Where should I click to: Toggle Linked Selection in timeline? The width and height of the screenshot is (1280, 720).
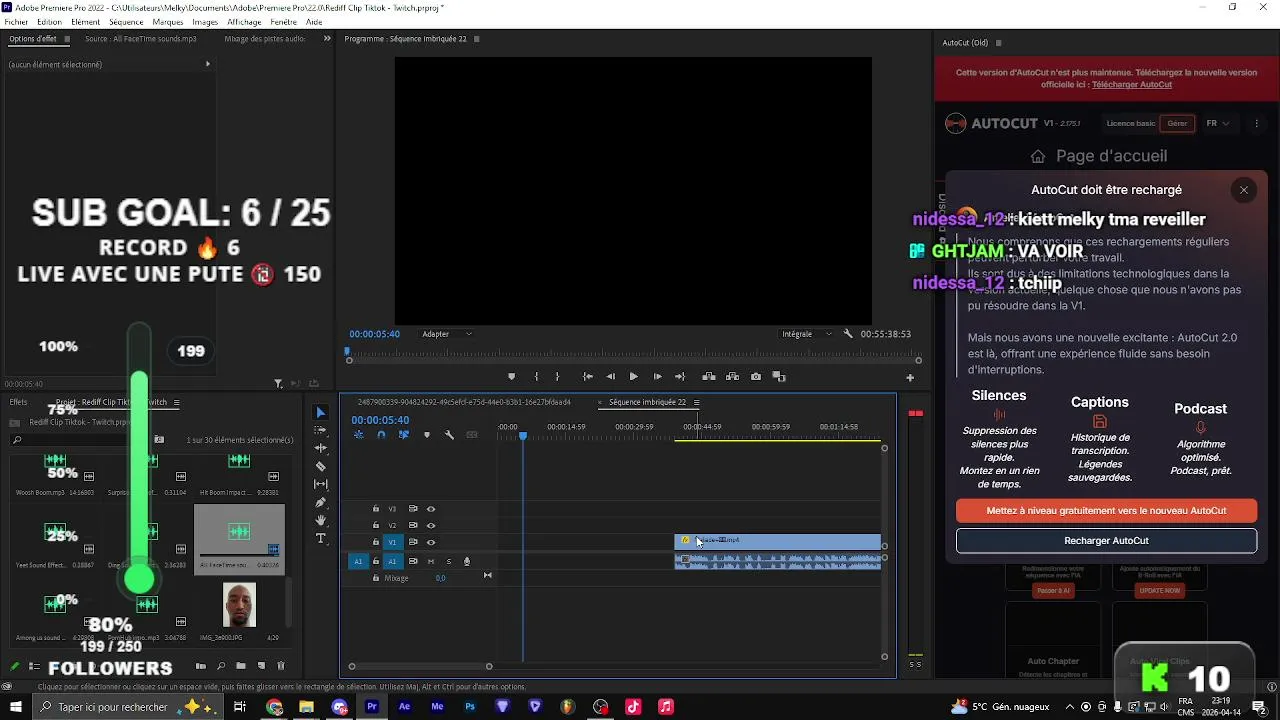point(404,435)
